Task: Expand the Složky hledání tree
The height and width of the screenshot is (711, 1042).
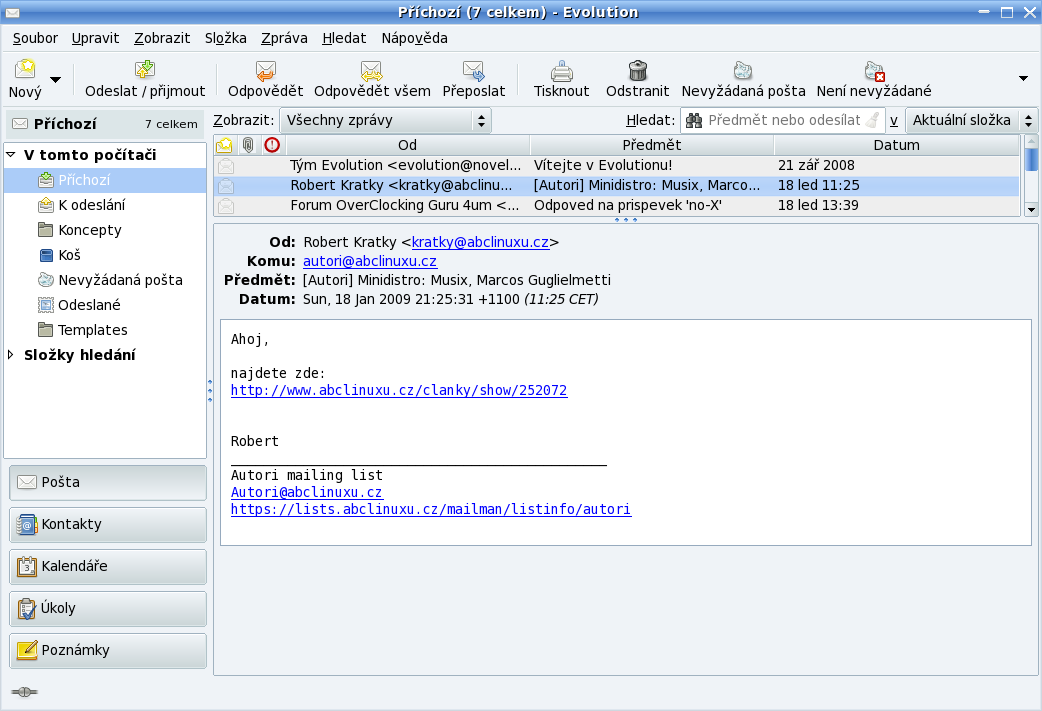Action: (11, 355)
